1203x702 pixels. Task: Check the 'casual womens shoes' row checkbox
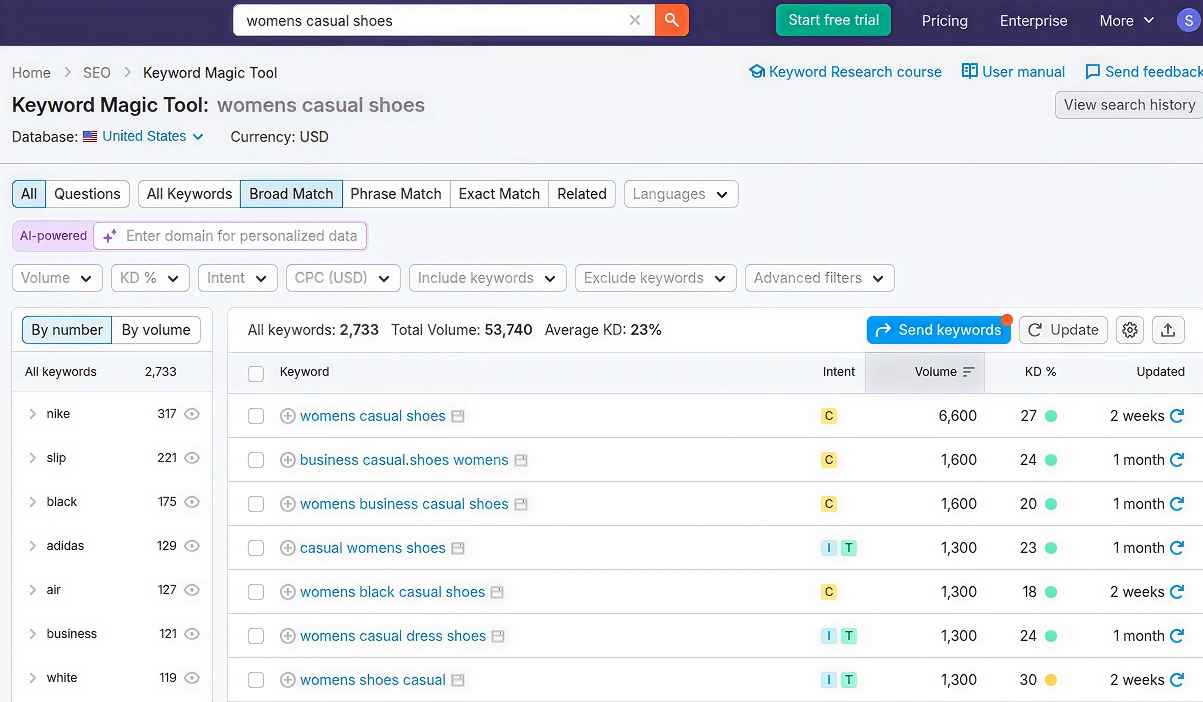coord(256,548)
